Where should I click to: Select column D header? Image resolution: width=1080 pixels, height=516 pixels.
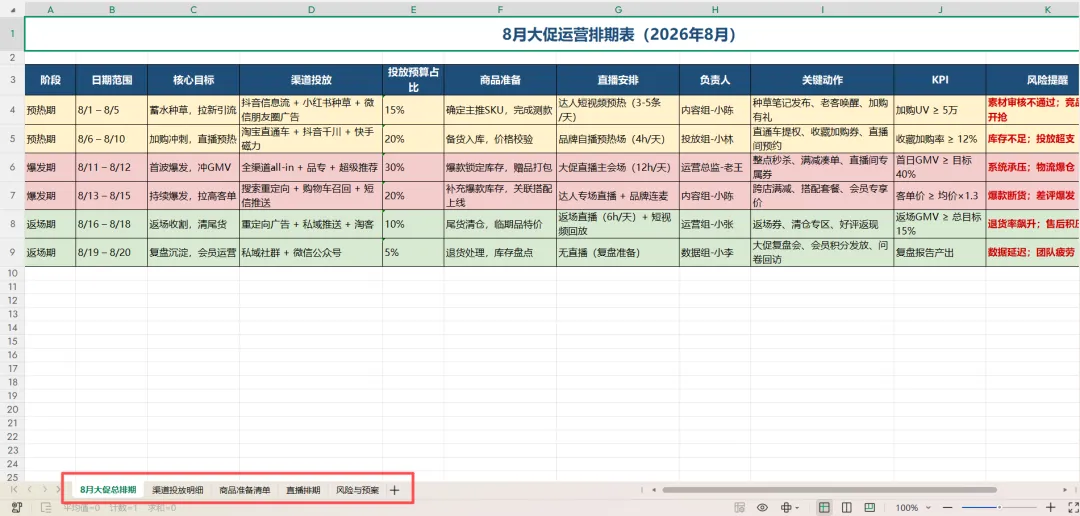pos(311,10)
